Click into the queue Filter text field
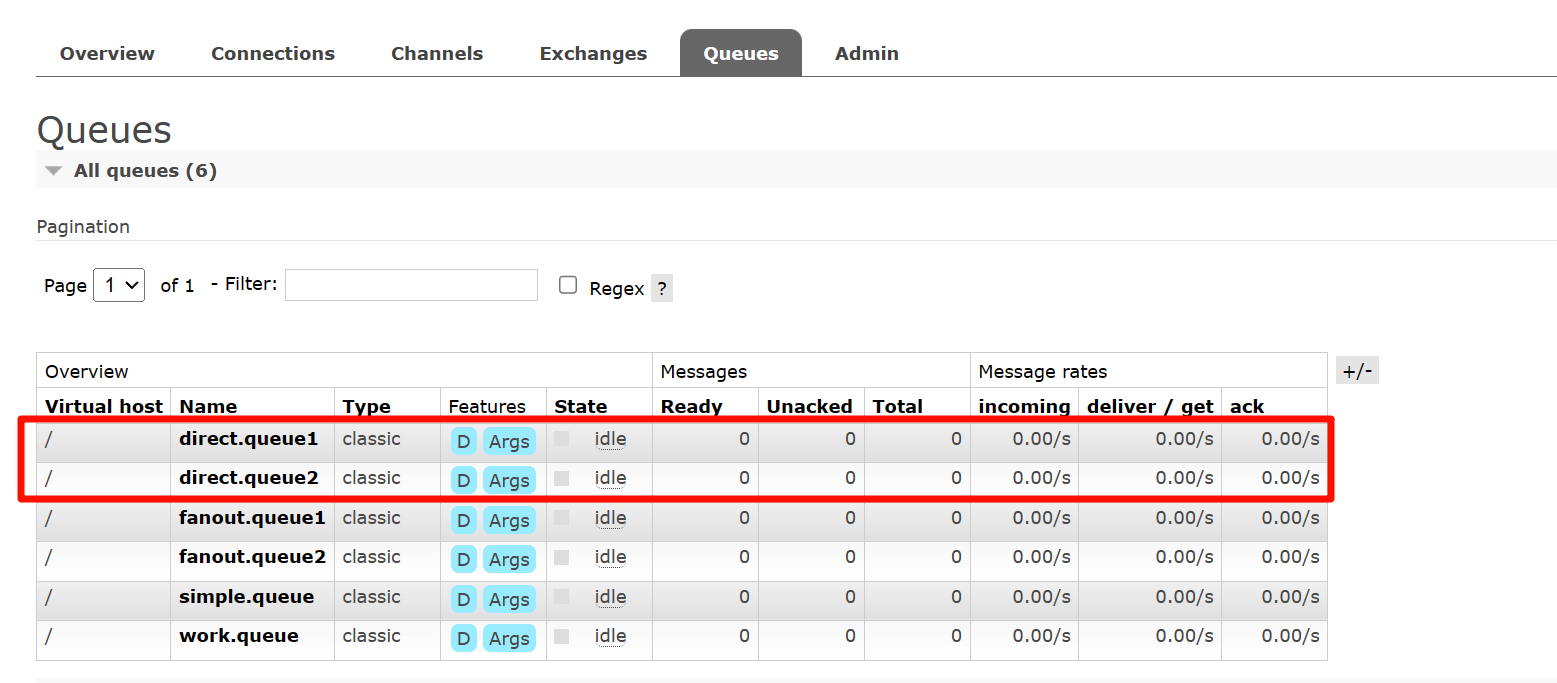 click(x=411, y=285)
